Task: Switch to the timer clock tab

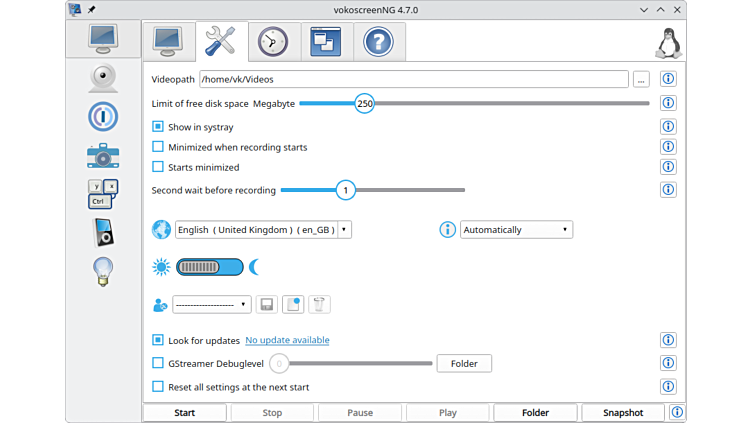Action: point(272,42)
